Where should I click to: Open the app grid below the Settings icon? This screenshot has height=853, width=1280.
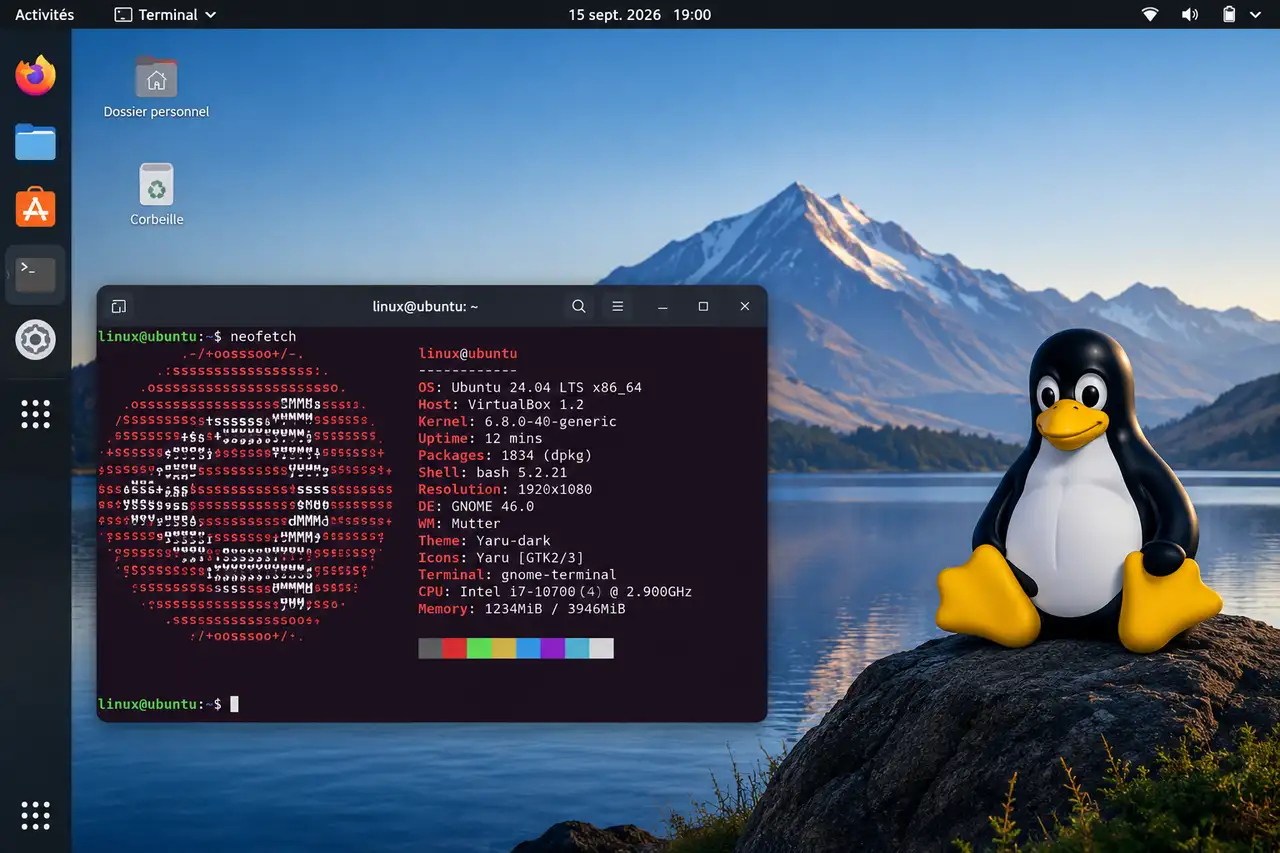coord(35,414)
